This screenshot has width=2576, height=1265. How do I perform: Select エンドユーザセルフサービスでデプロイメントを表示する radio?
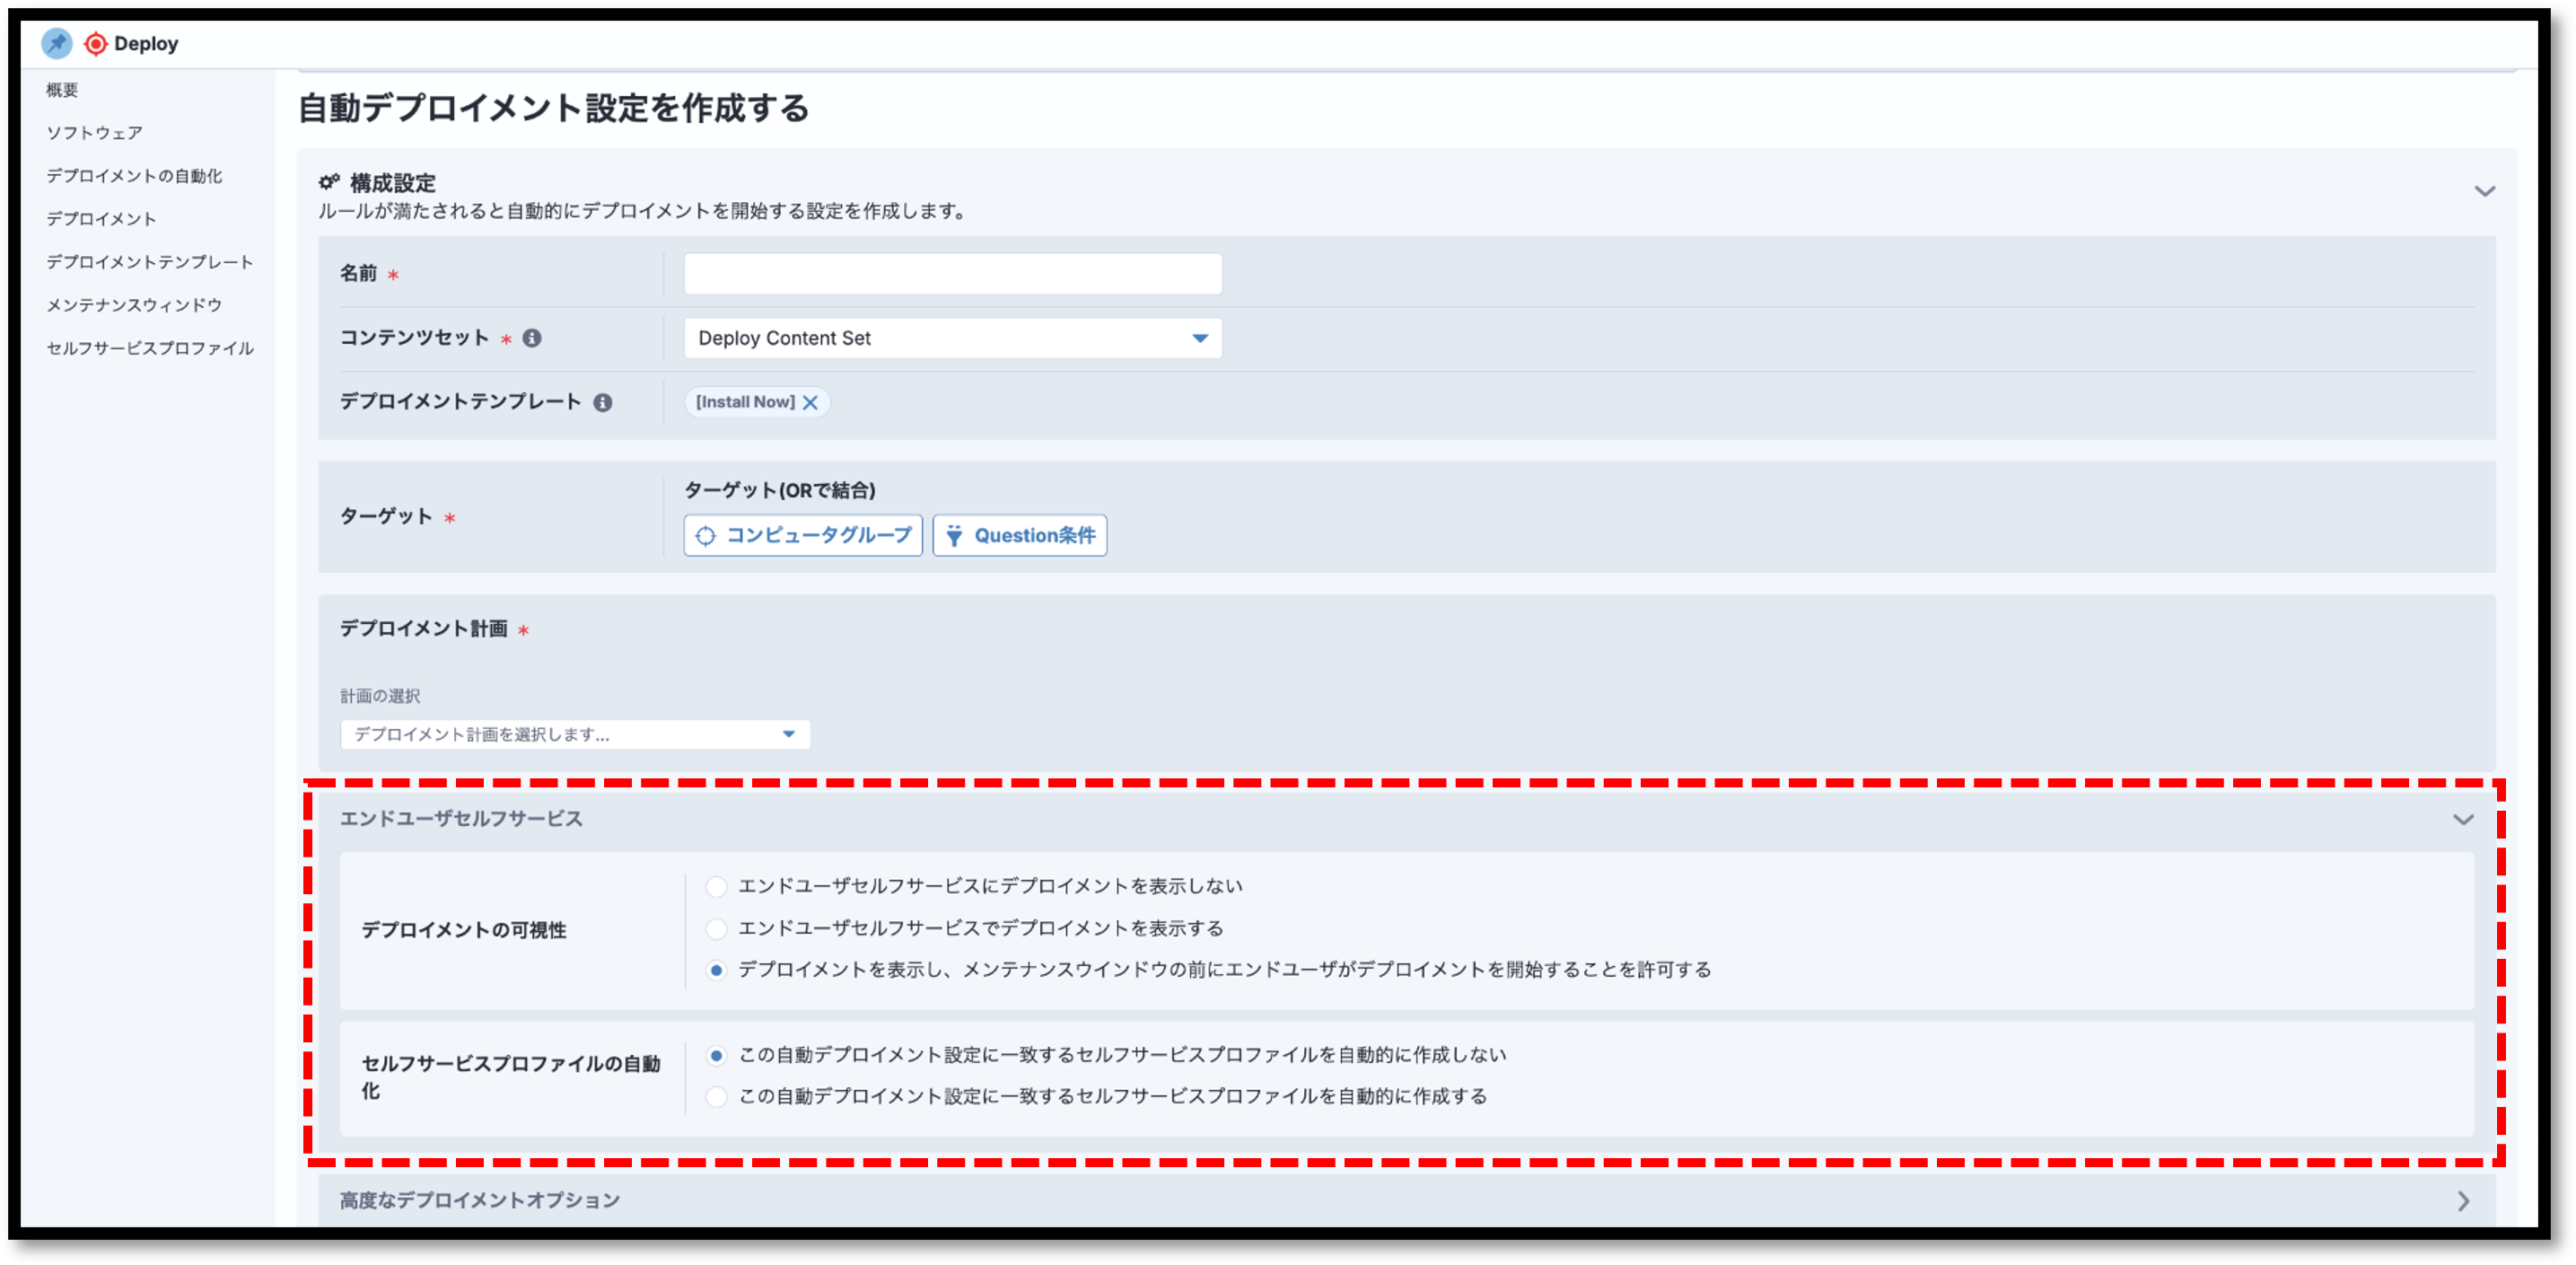tap(716, 928)
